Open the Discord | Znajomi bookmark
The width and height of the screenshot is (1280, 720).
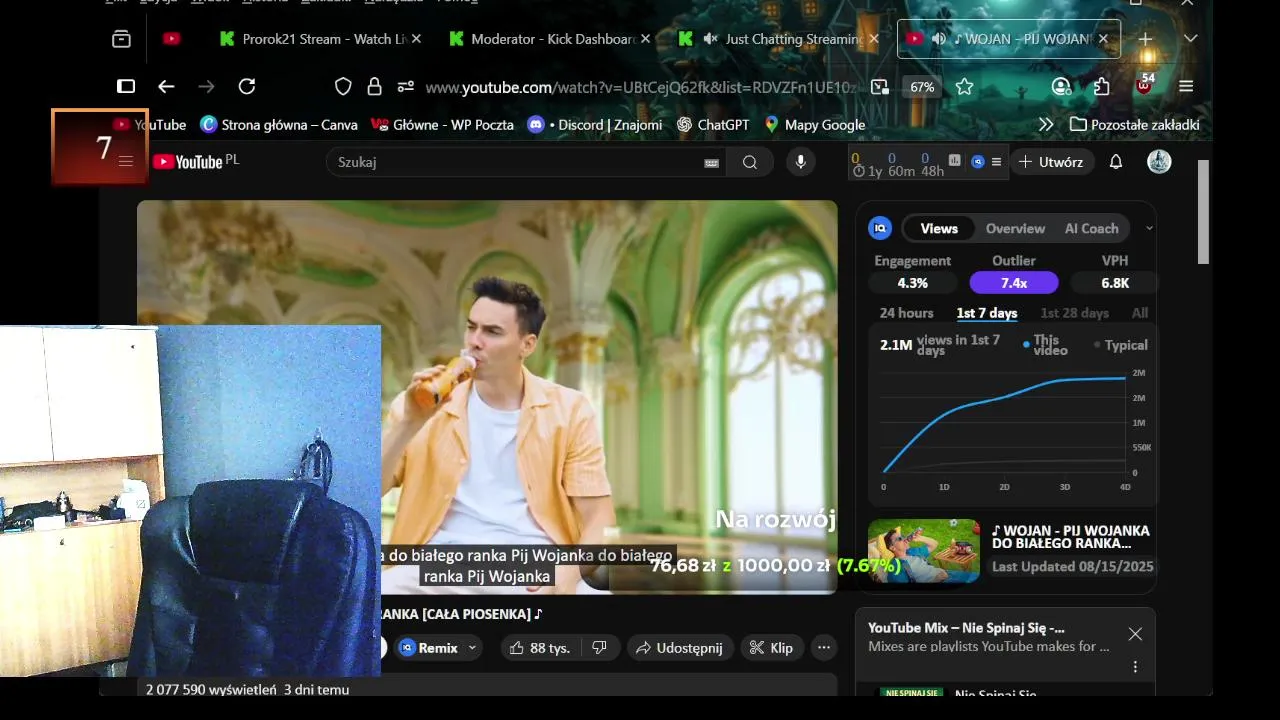[x=594, y=125]
